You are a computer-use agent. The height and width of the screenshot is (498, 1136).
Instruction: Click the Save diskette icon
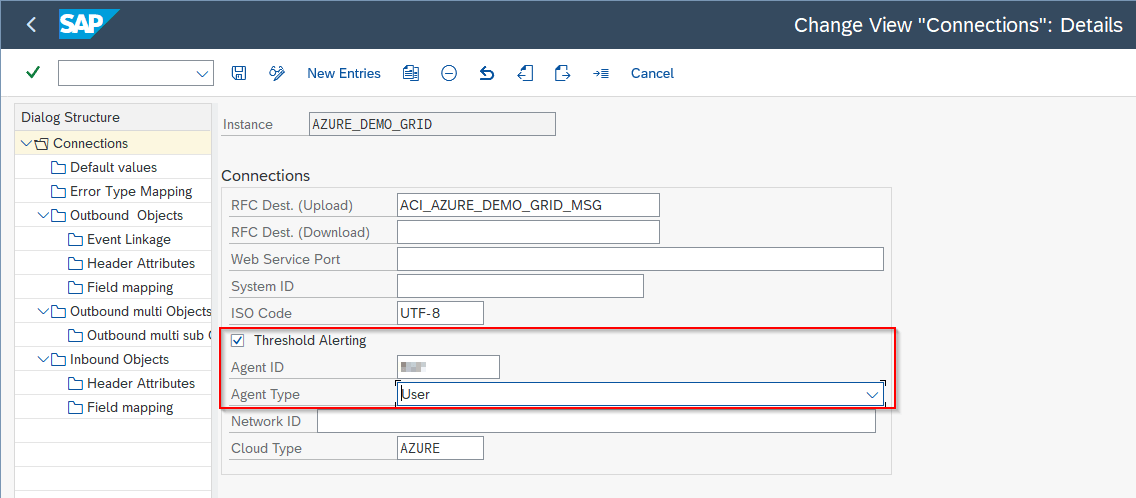coord(239,72)
